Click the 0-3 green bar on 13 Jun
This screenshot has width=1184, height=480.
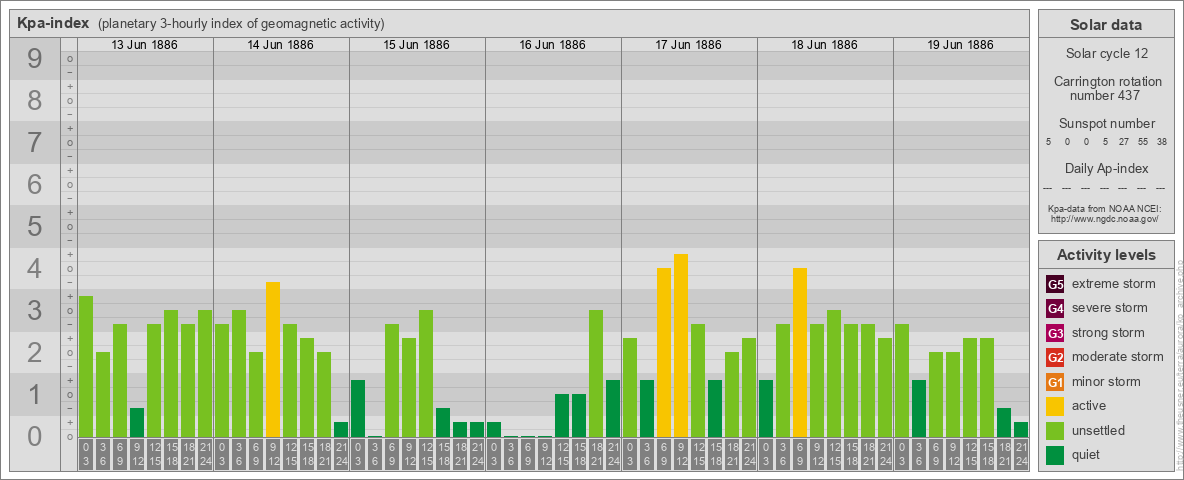point(86,367)
